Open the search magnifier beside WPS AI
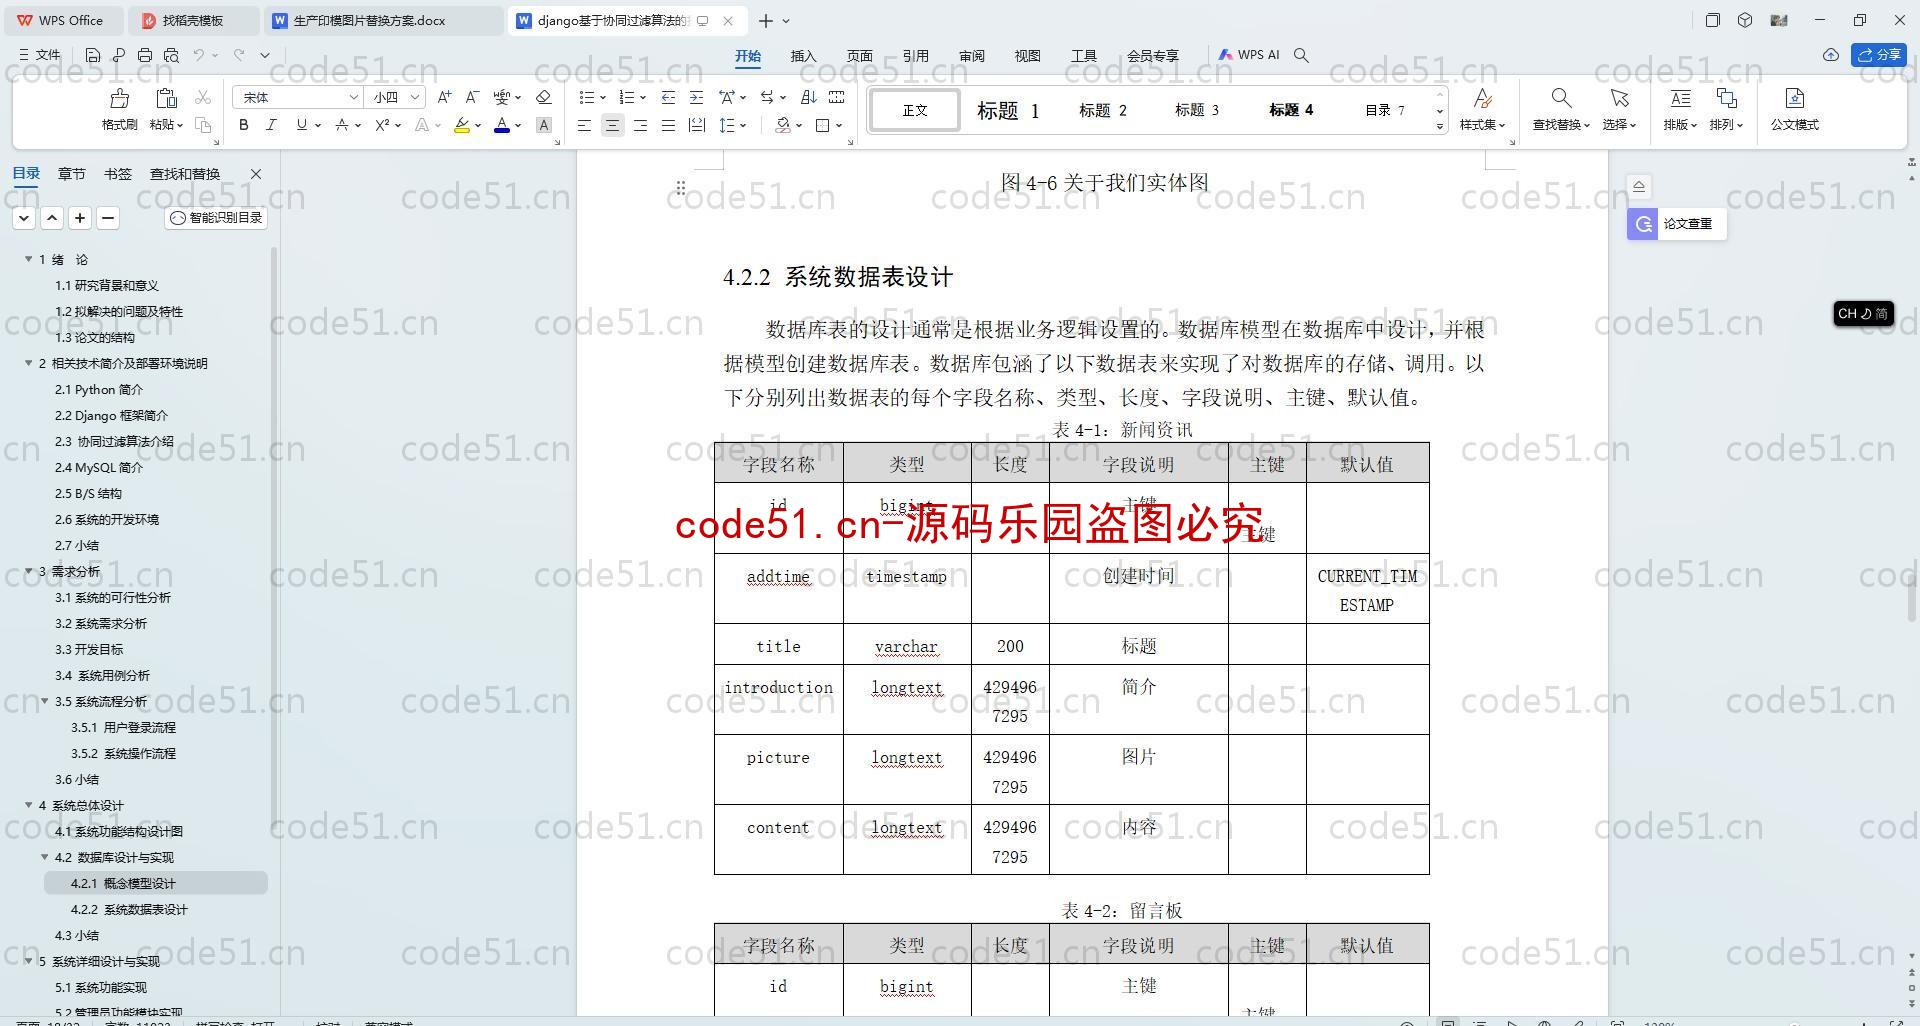 point(1301,55)
